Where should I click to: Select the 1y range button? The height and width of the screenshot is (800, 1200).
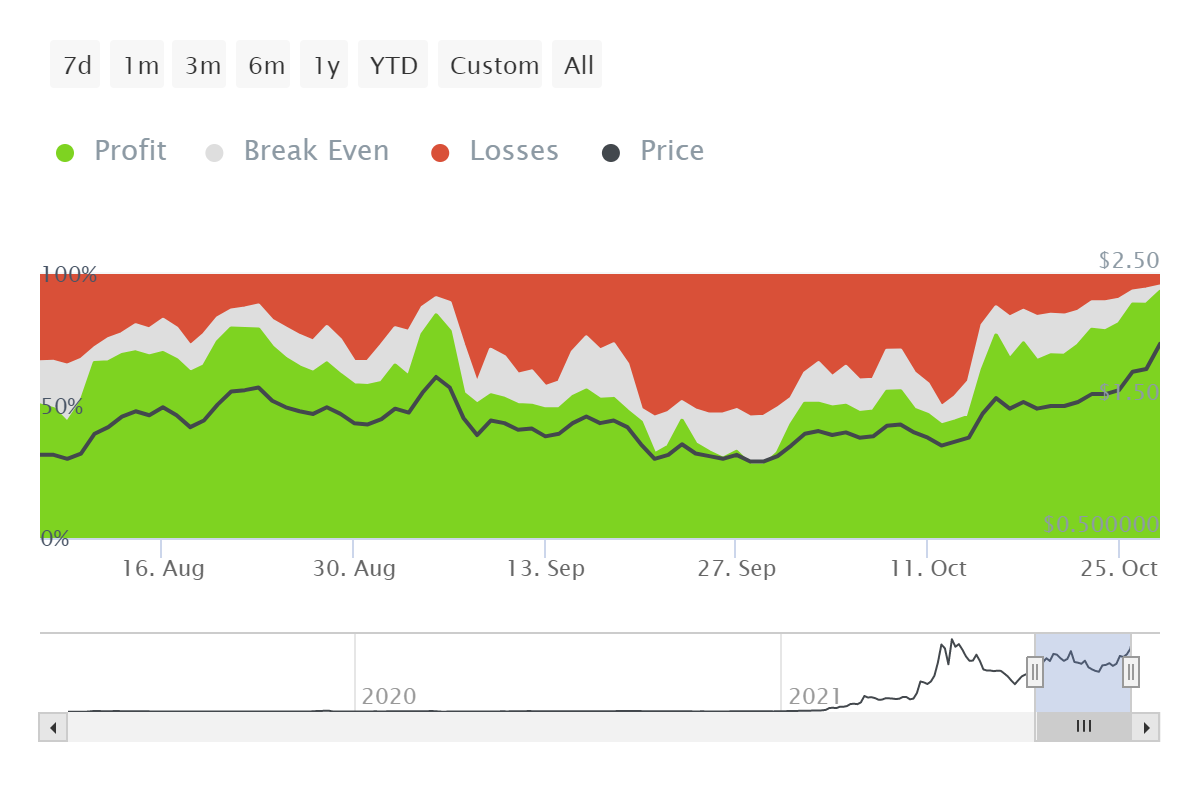pyautogui.click(x=325, y=65)
